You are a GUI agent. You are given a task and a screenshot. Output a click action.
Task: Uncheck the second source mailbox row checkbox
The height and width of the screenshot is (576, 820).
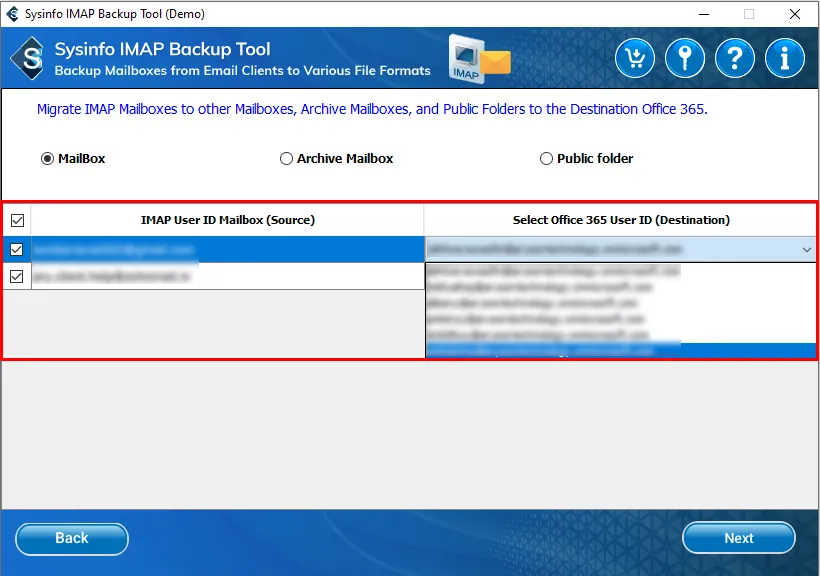pyautogui.click(x=17, y=277)
